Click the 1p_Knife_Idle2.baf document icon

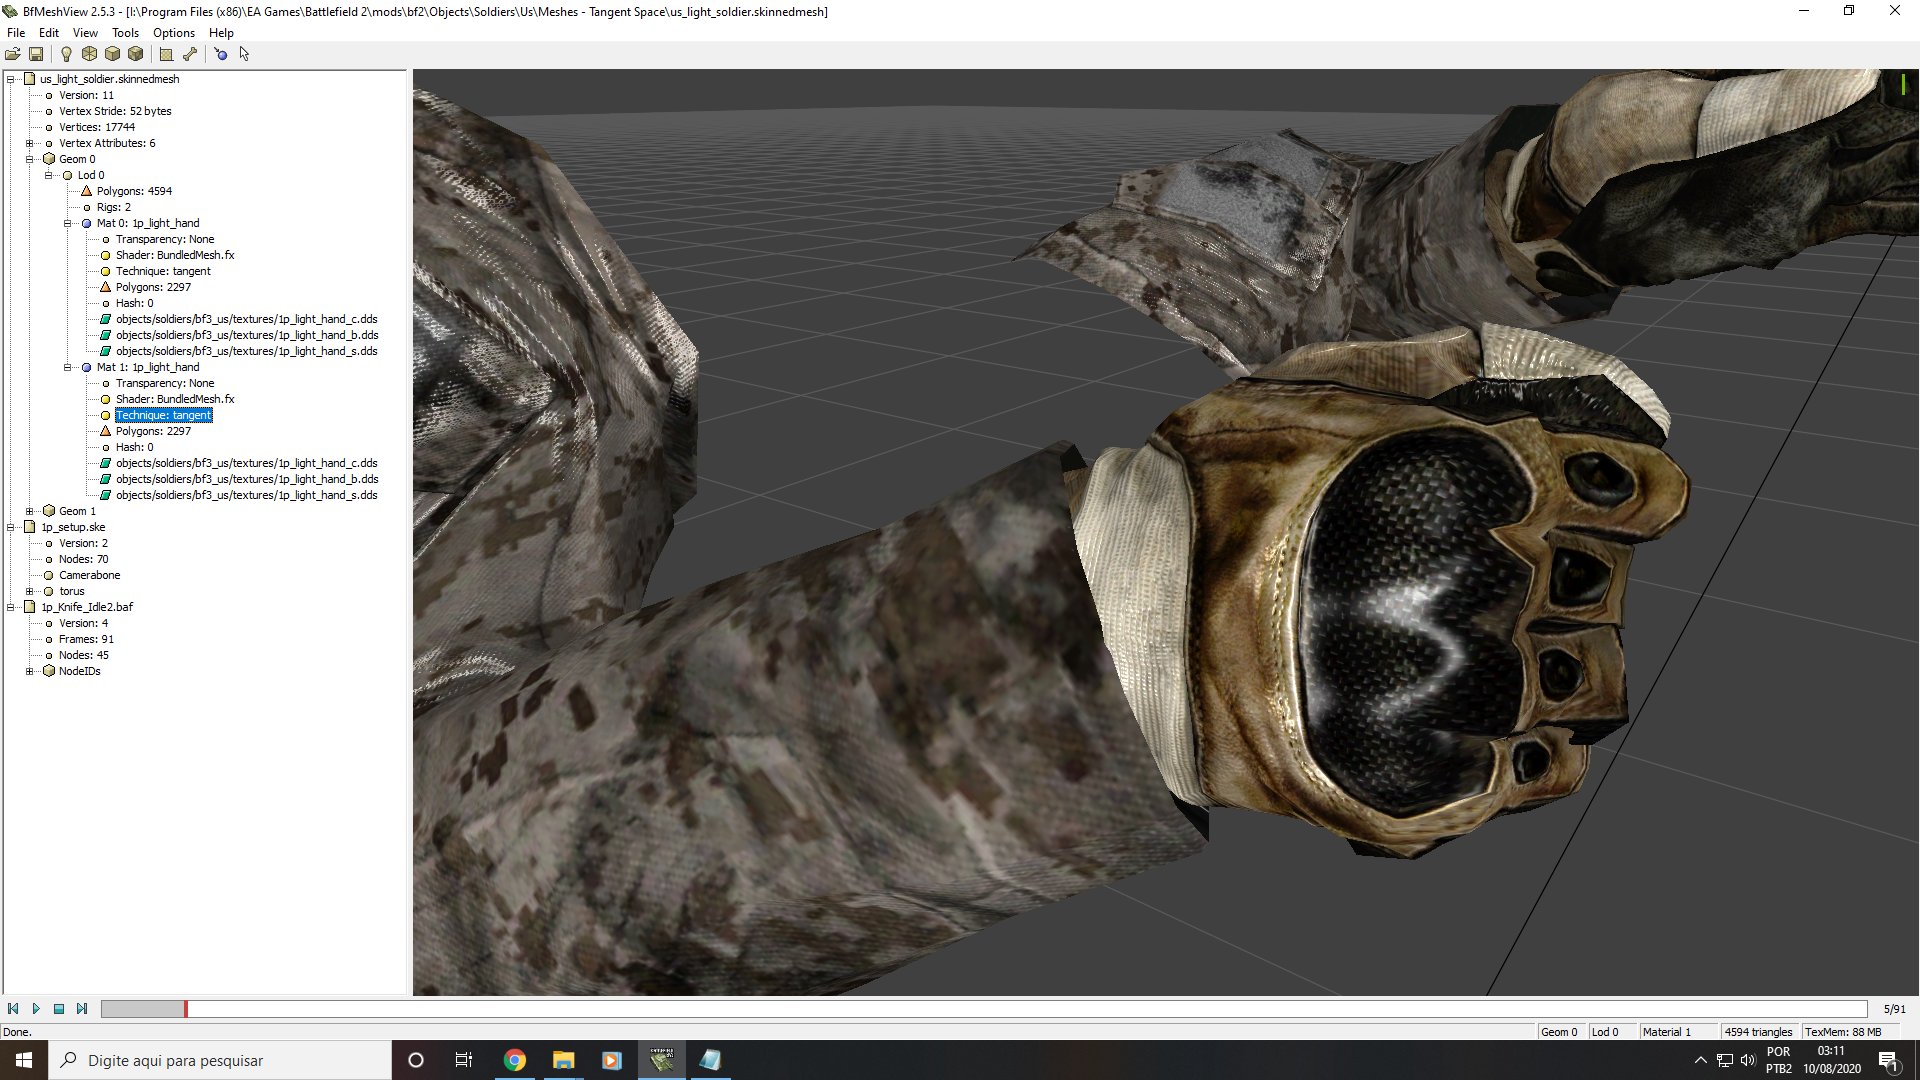click(x=30, y=607)
